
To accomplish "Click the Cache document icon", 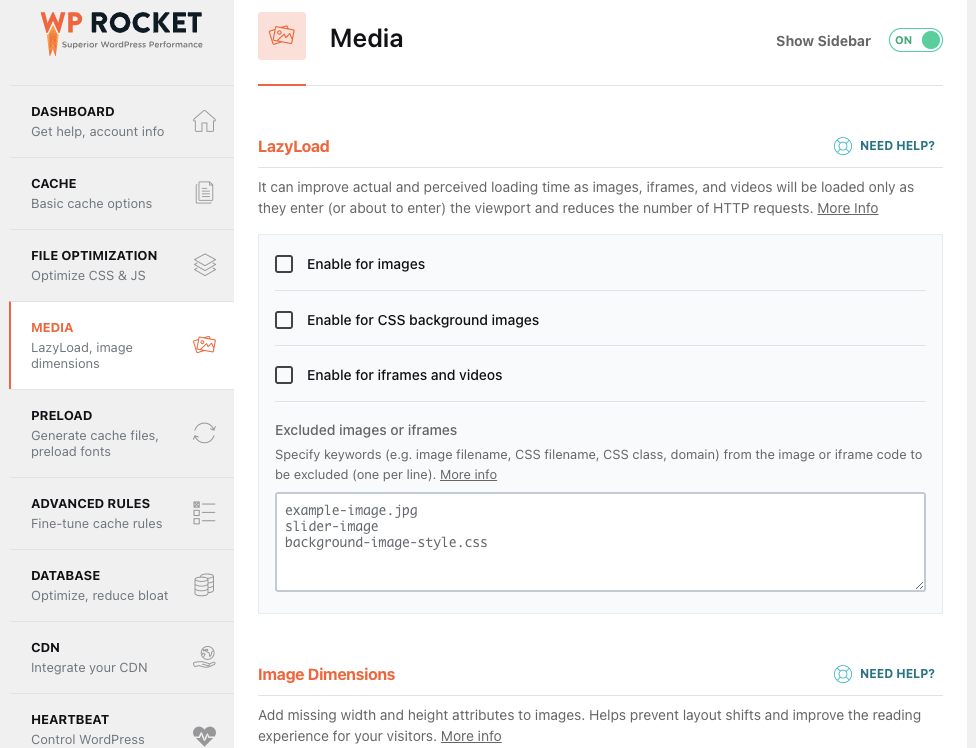I will [x=204, y=193].
